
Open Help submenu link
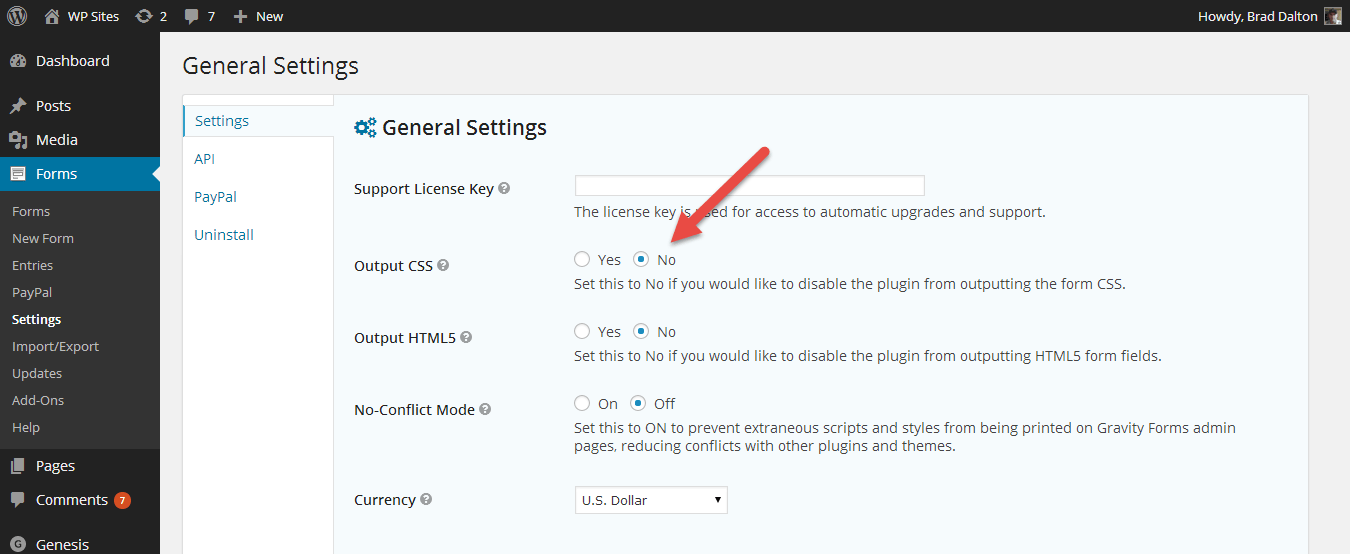tap(26, 427)
